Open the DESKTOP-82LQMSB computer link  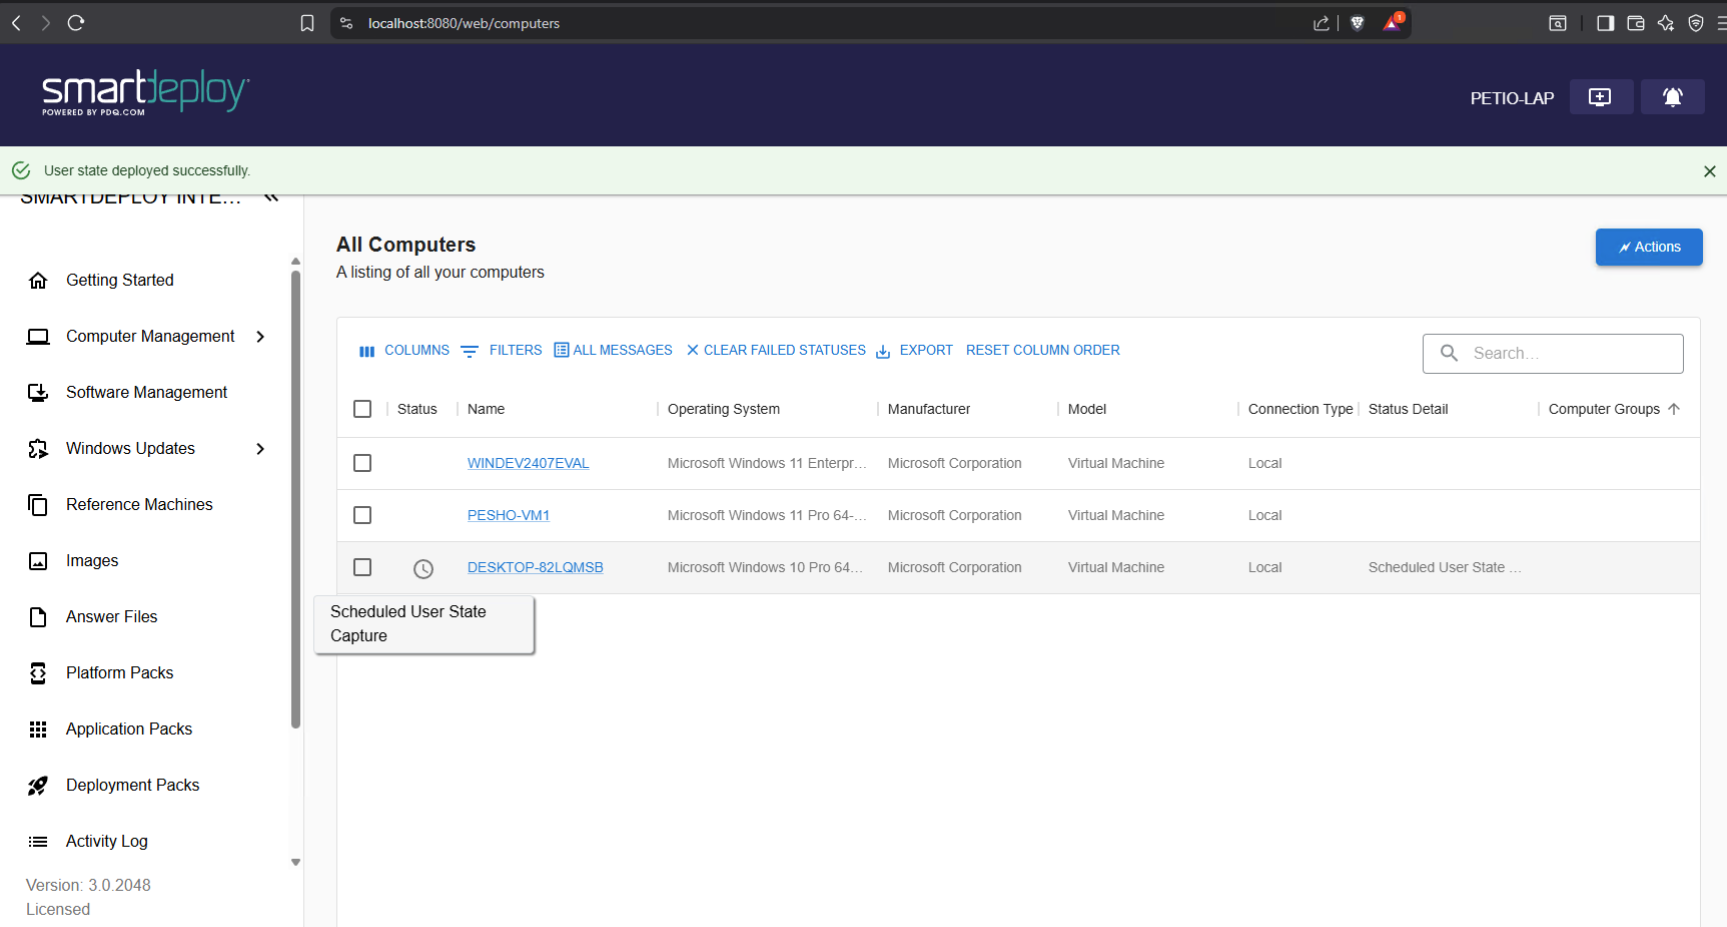535,567
